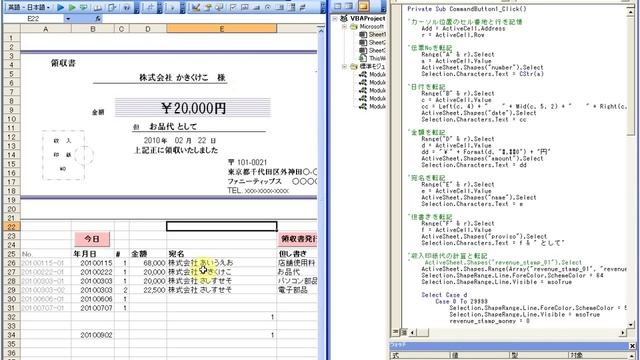This screenshot has height=360, width=640.
Task: Click the selected cell E22
Action: click(222, 226)
